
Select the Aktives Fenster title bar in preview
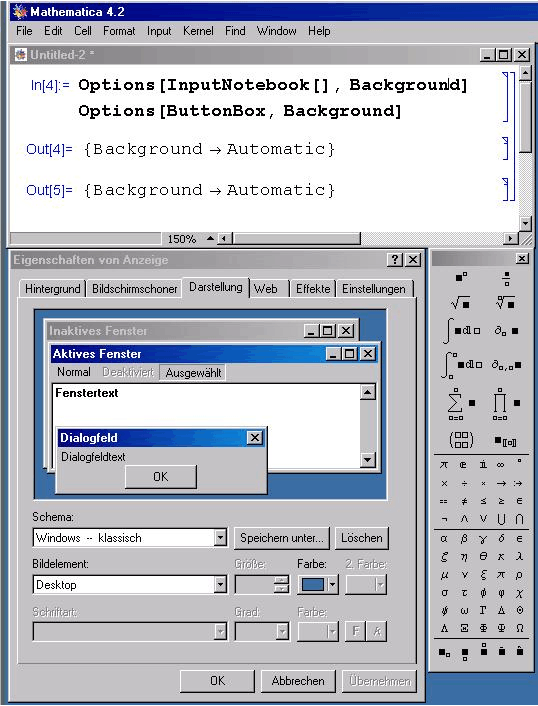(x=214, y=354)
